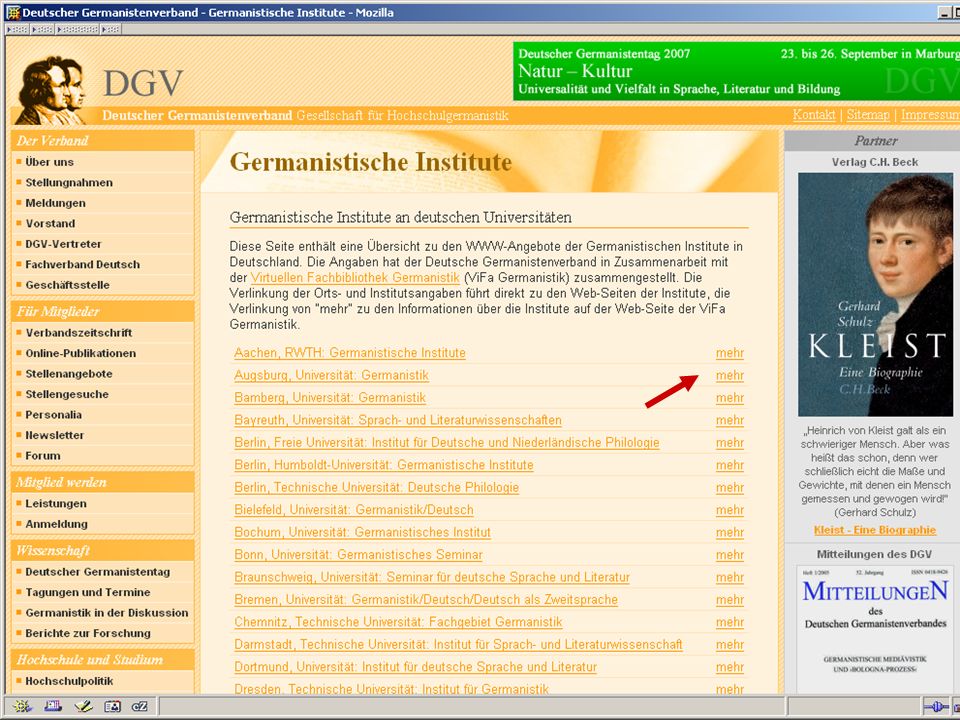Image resolution: width=960 pixels, height=720 pixels.
Task: Expand the second collapsed toolbar grippy
Action: click(42, 29)
